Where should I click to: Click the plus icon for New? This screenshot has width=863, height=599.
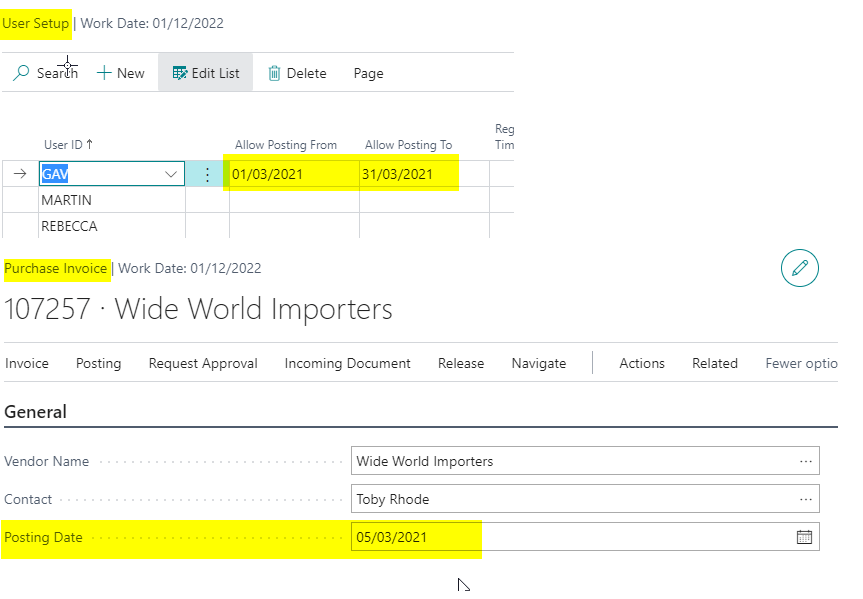[103, 73]
